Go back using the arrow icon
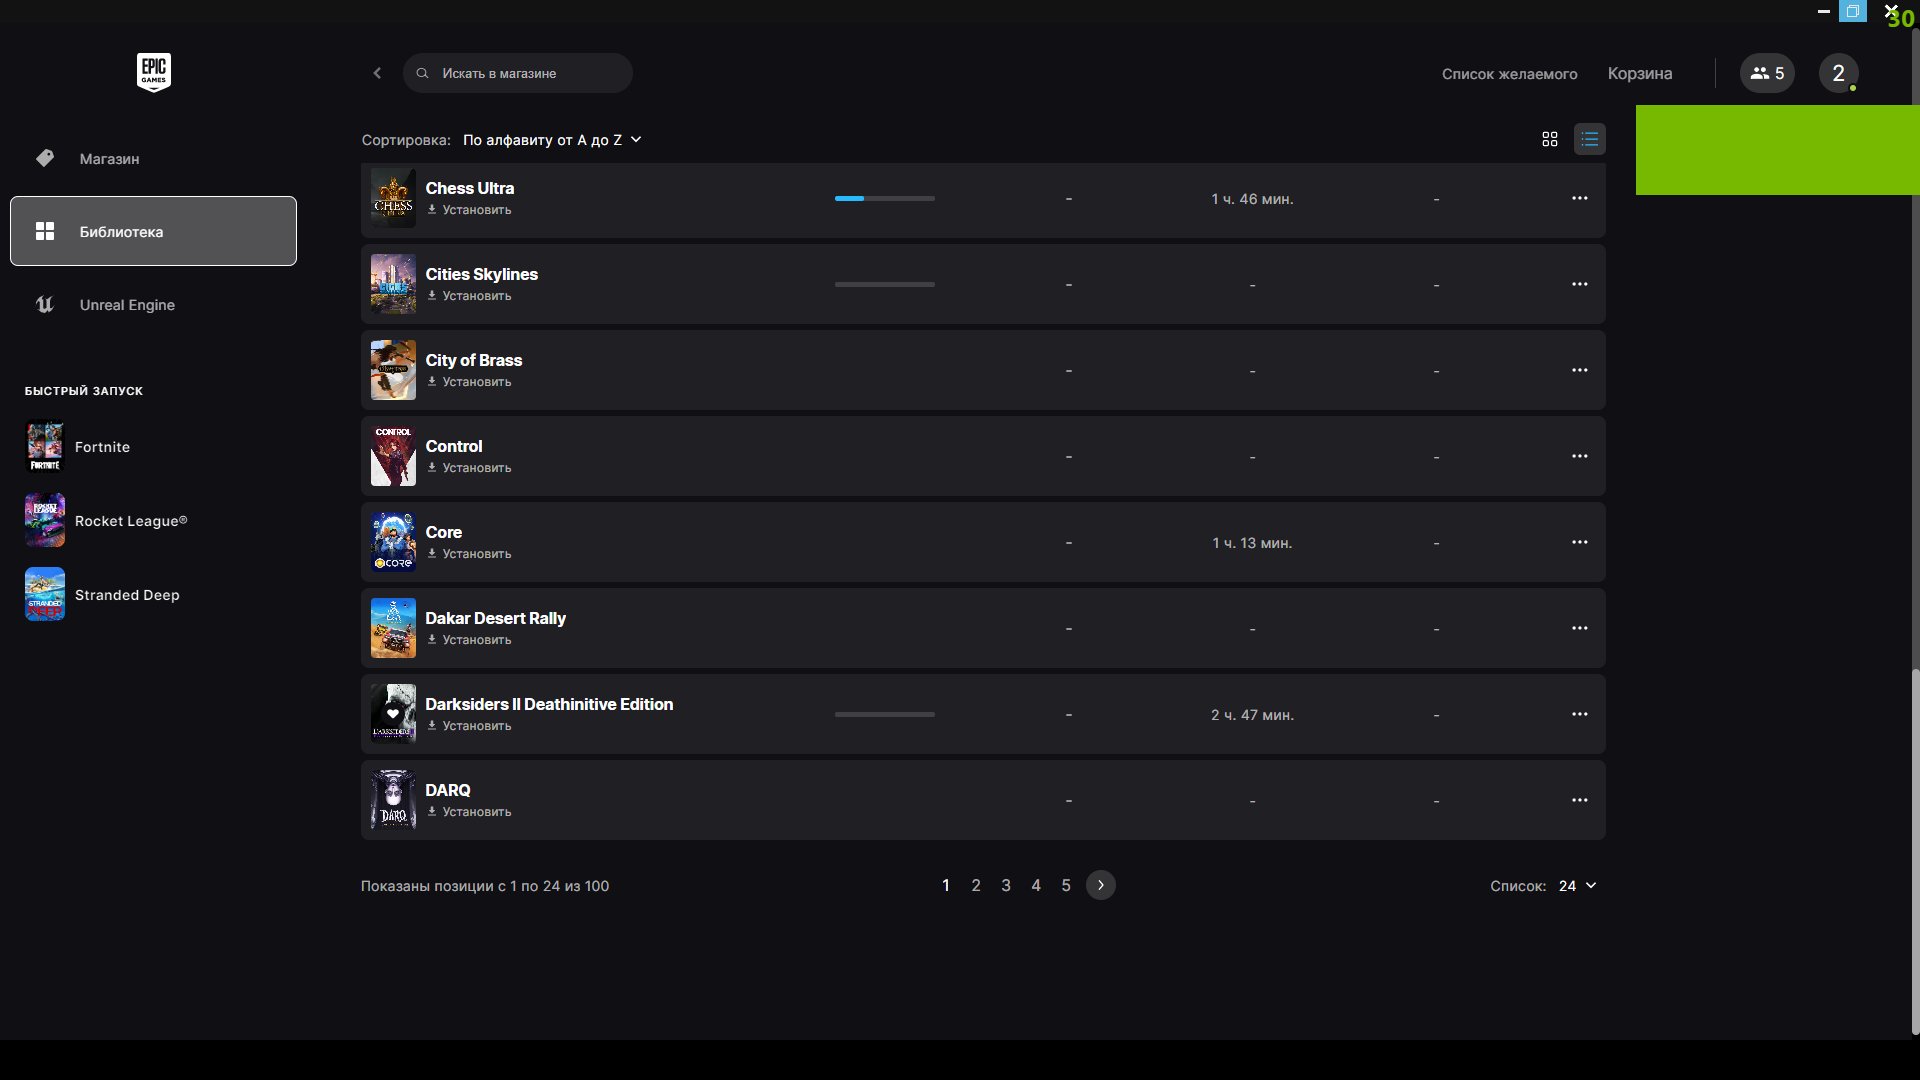This screenshot has height=1080, width=1920. (377, 73)
